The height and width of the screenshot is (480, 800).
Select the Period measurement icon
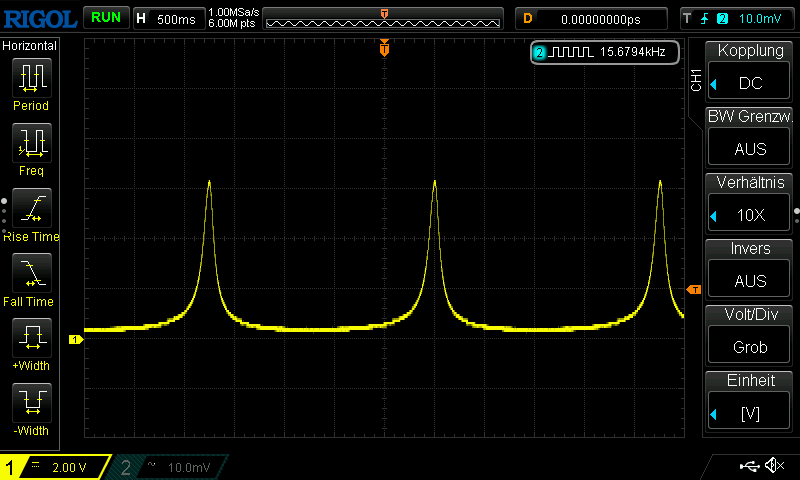pyautogui.click(x=31, y=78)
